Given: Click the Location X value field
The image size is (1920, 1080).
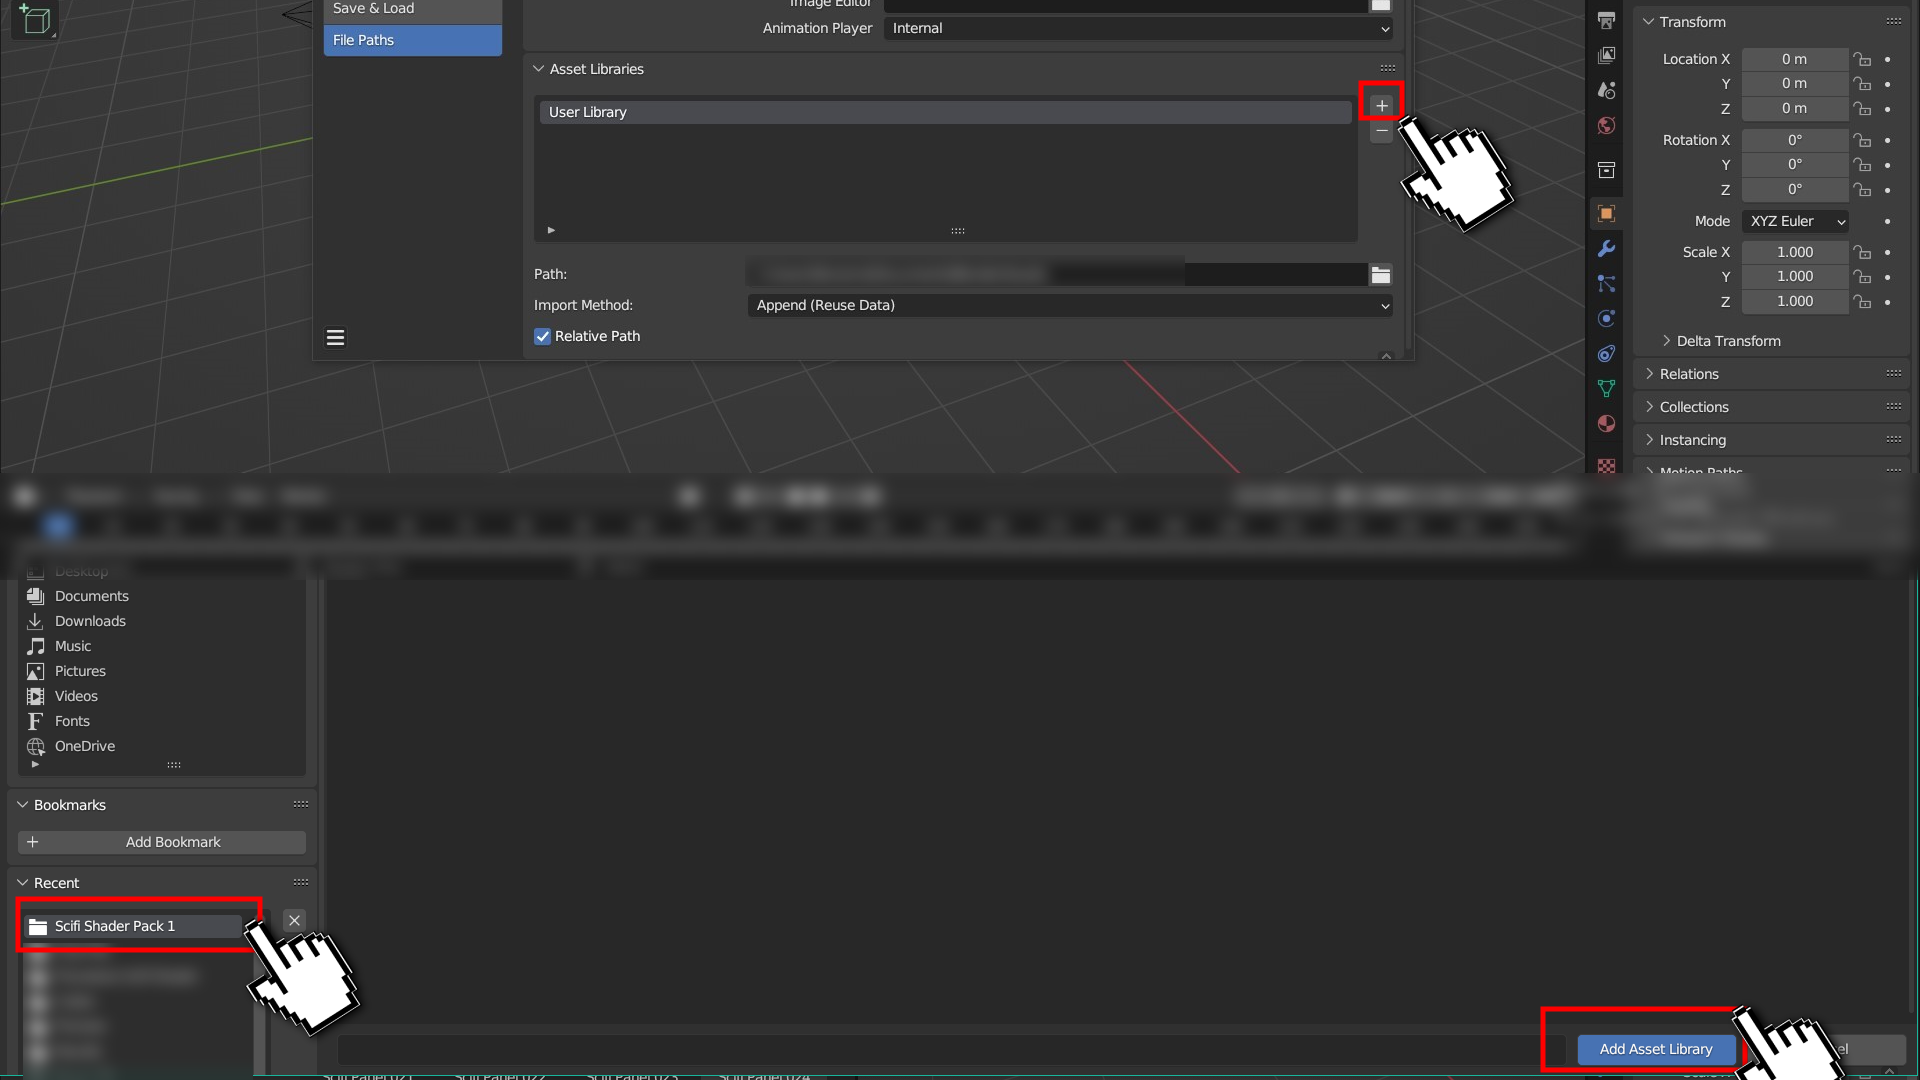Looking at the screenshot, I should tap(1794, 60).
